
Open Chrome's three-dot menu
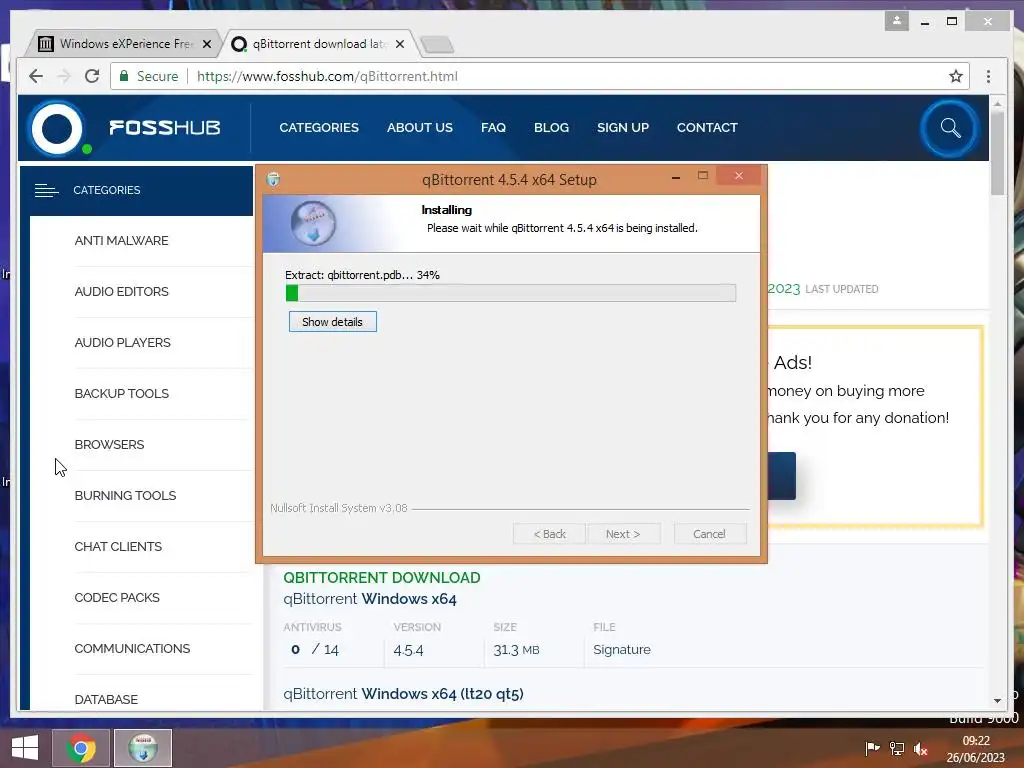[988, 76]
